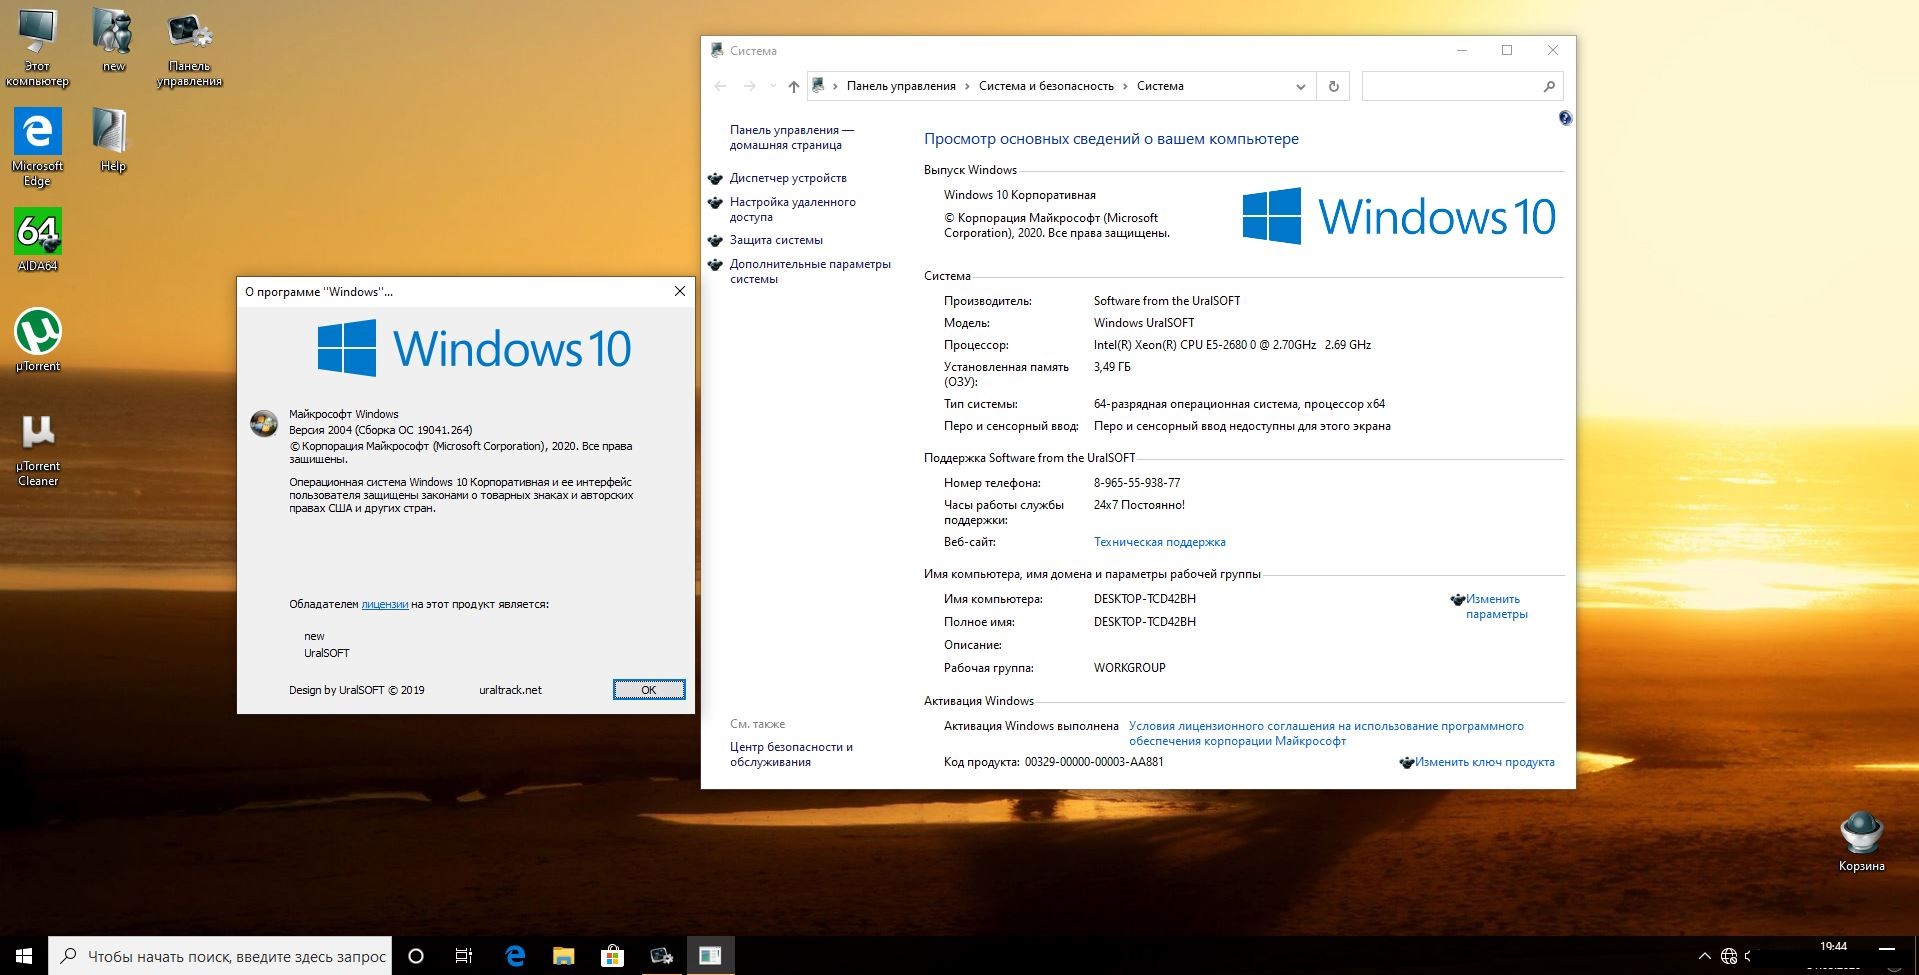Viewport: 1919px width, 975px height.
Task: Open Microsoft Store from the taskbar
Action: pyautogui.click(x=612, y=956)
